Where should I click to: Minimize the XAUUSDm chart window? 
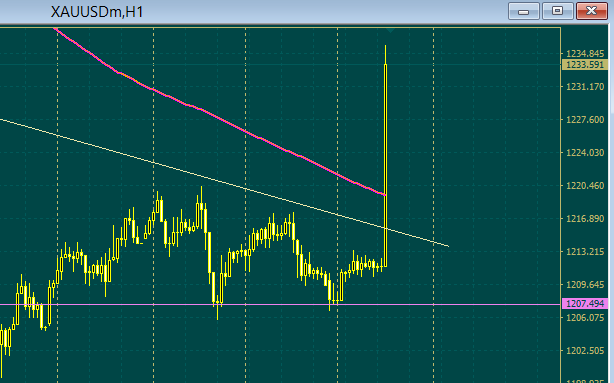click(x=524, y=11)
